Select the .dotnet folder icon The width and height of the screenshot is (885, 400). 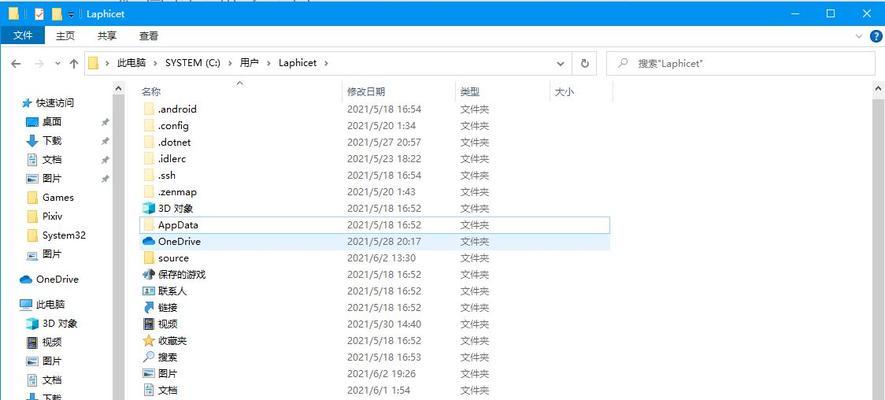148,142
